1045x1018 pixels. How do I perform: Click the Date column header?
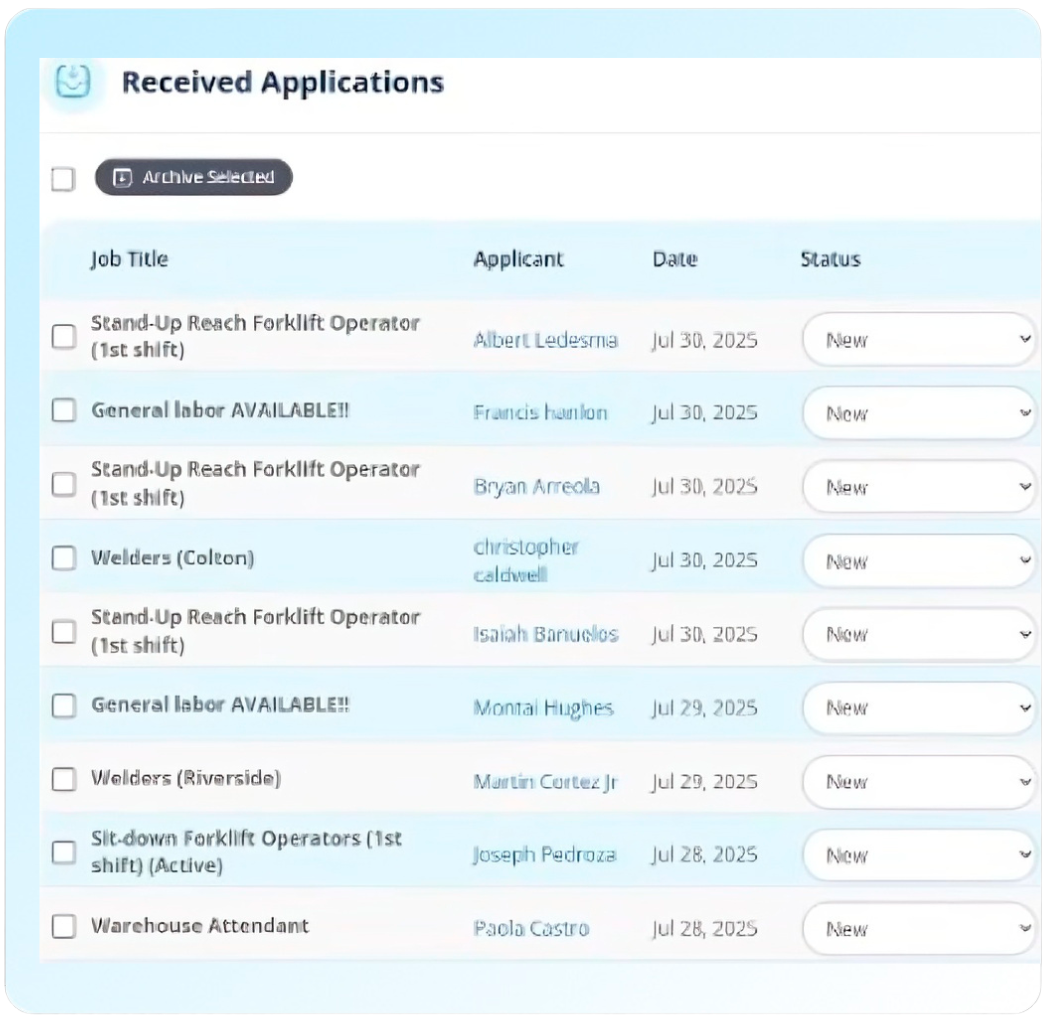(x=675, y=259)
